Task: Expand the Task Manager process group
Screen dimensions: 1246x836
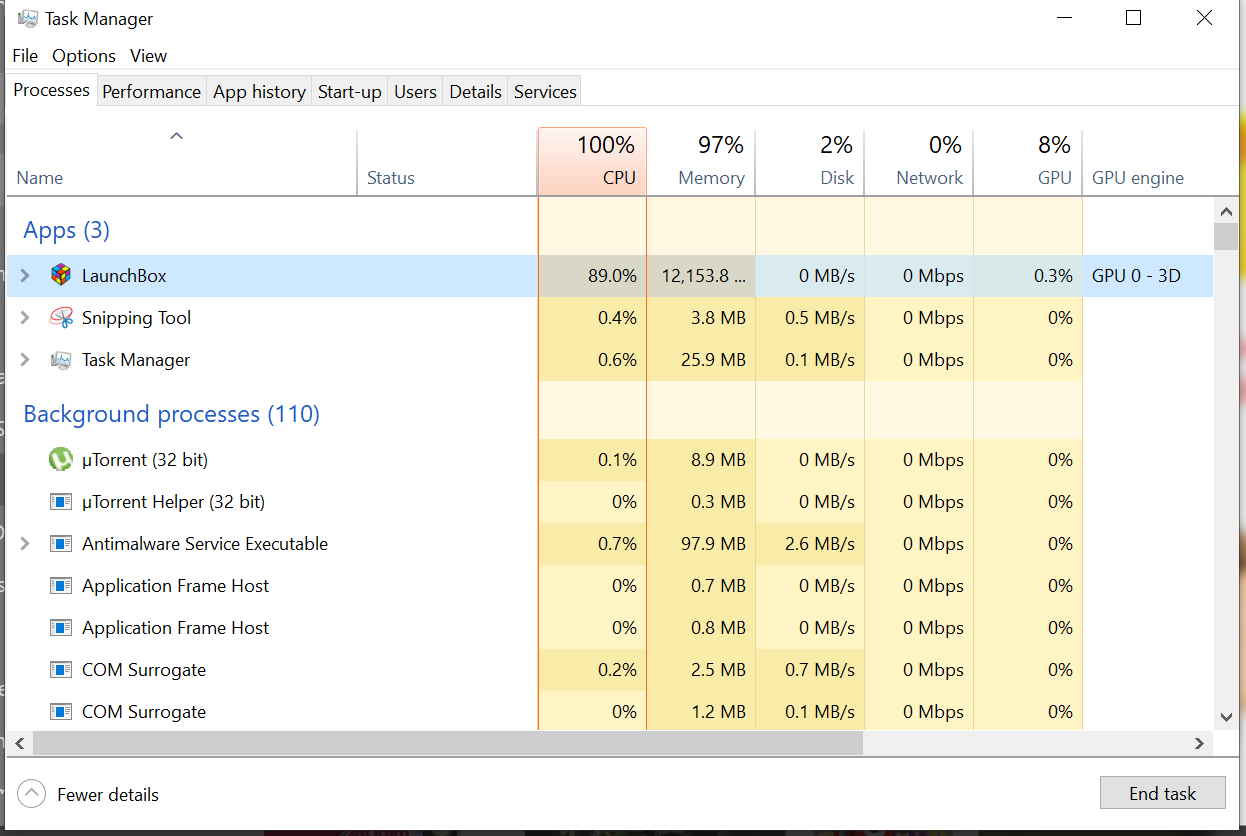Action: click(26, 360)
